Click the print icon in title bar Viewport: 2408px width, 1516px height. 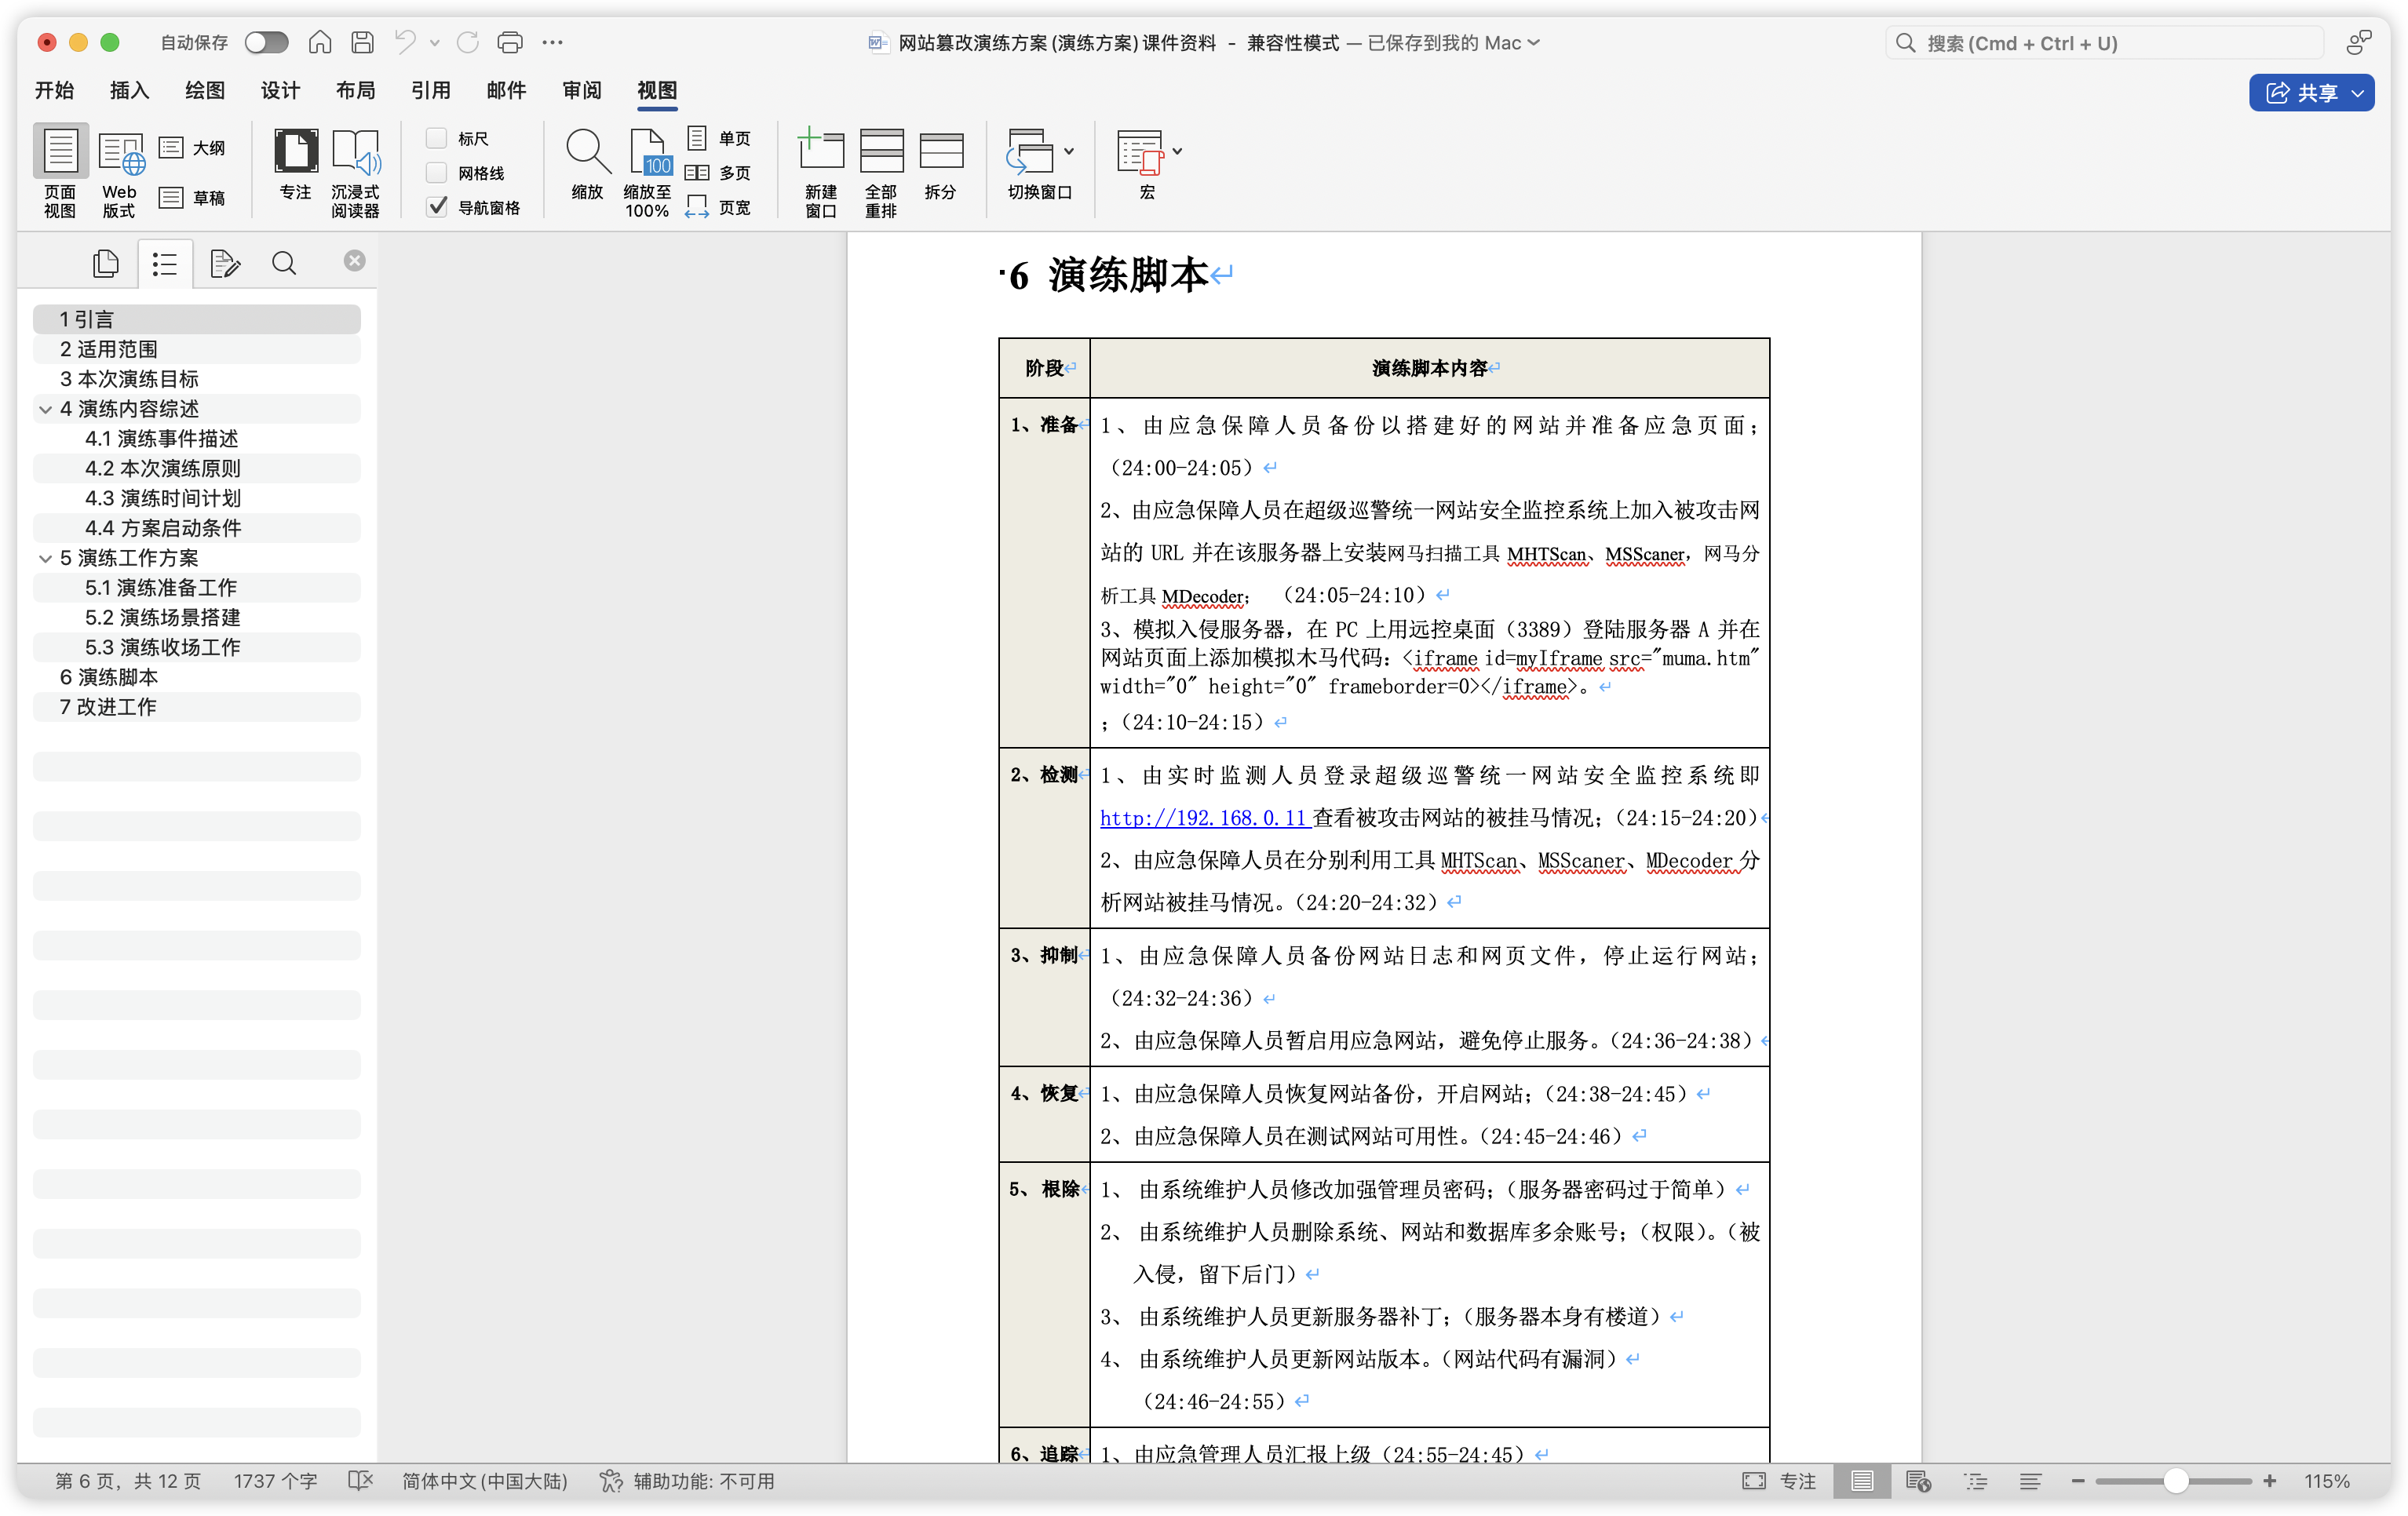click(510, 42)
